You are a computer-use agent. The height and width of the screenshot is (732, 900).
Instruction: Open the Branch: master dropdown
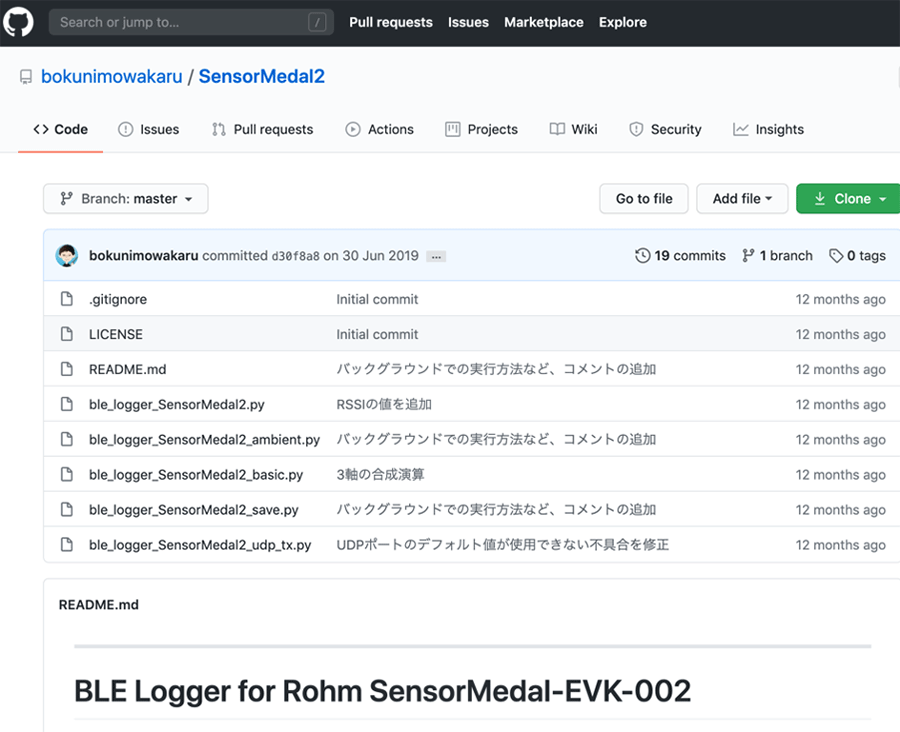pyautogui.click(x=126, y=199)
